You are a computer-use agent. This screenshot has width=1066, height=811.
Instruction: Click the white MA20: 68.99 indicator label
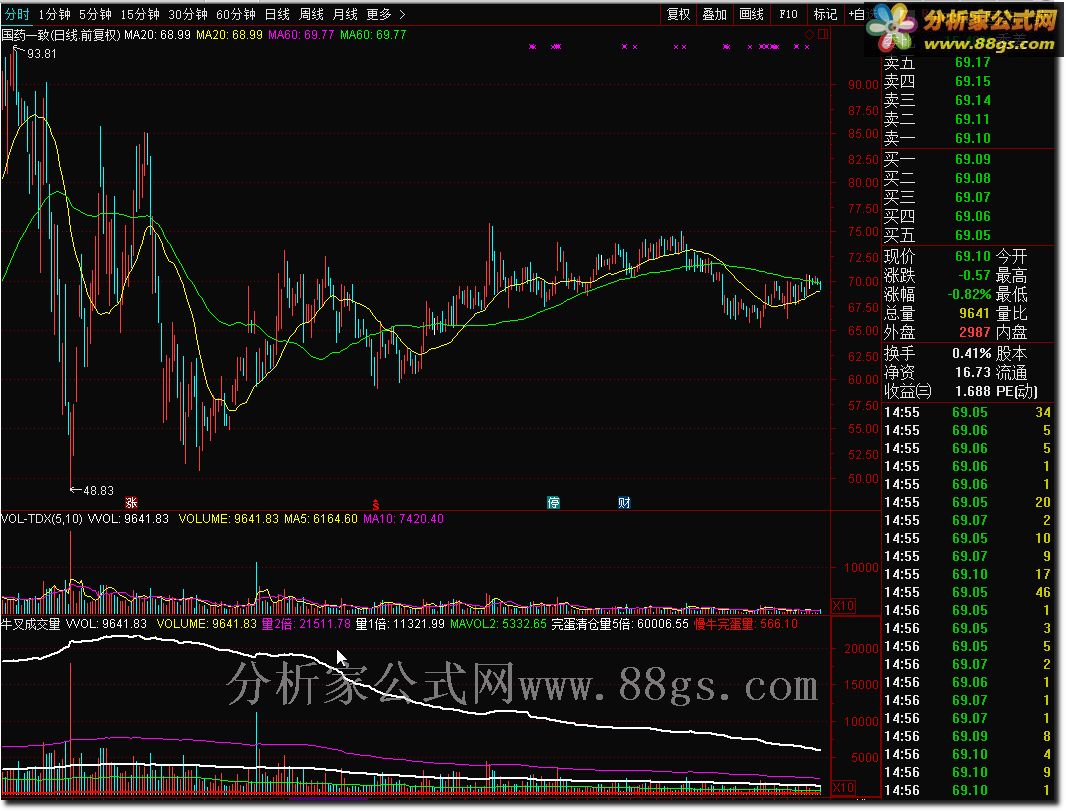(x=157, y=35)
